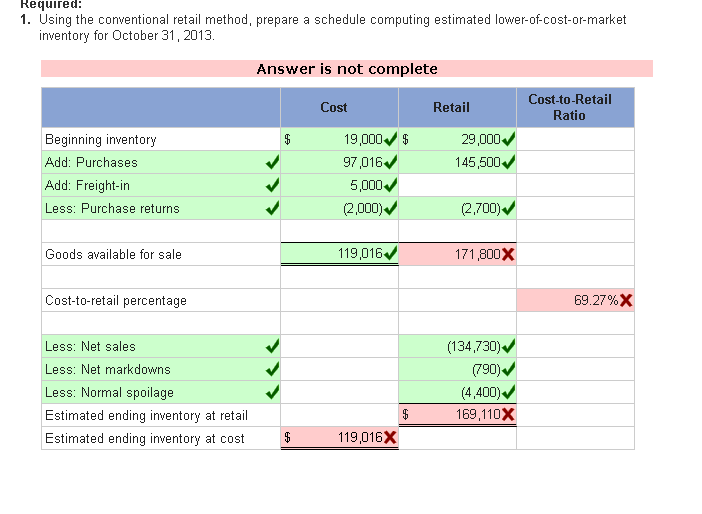
Task: Click the Answer is not complete banner
Action: [347, 69]
